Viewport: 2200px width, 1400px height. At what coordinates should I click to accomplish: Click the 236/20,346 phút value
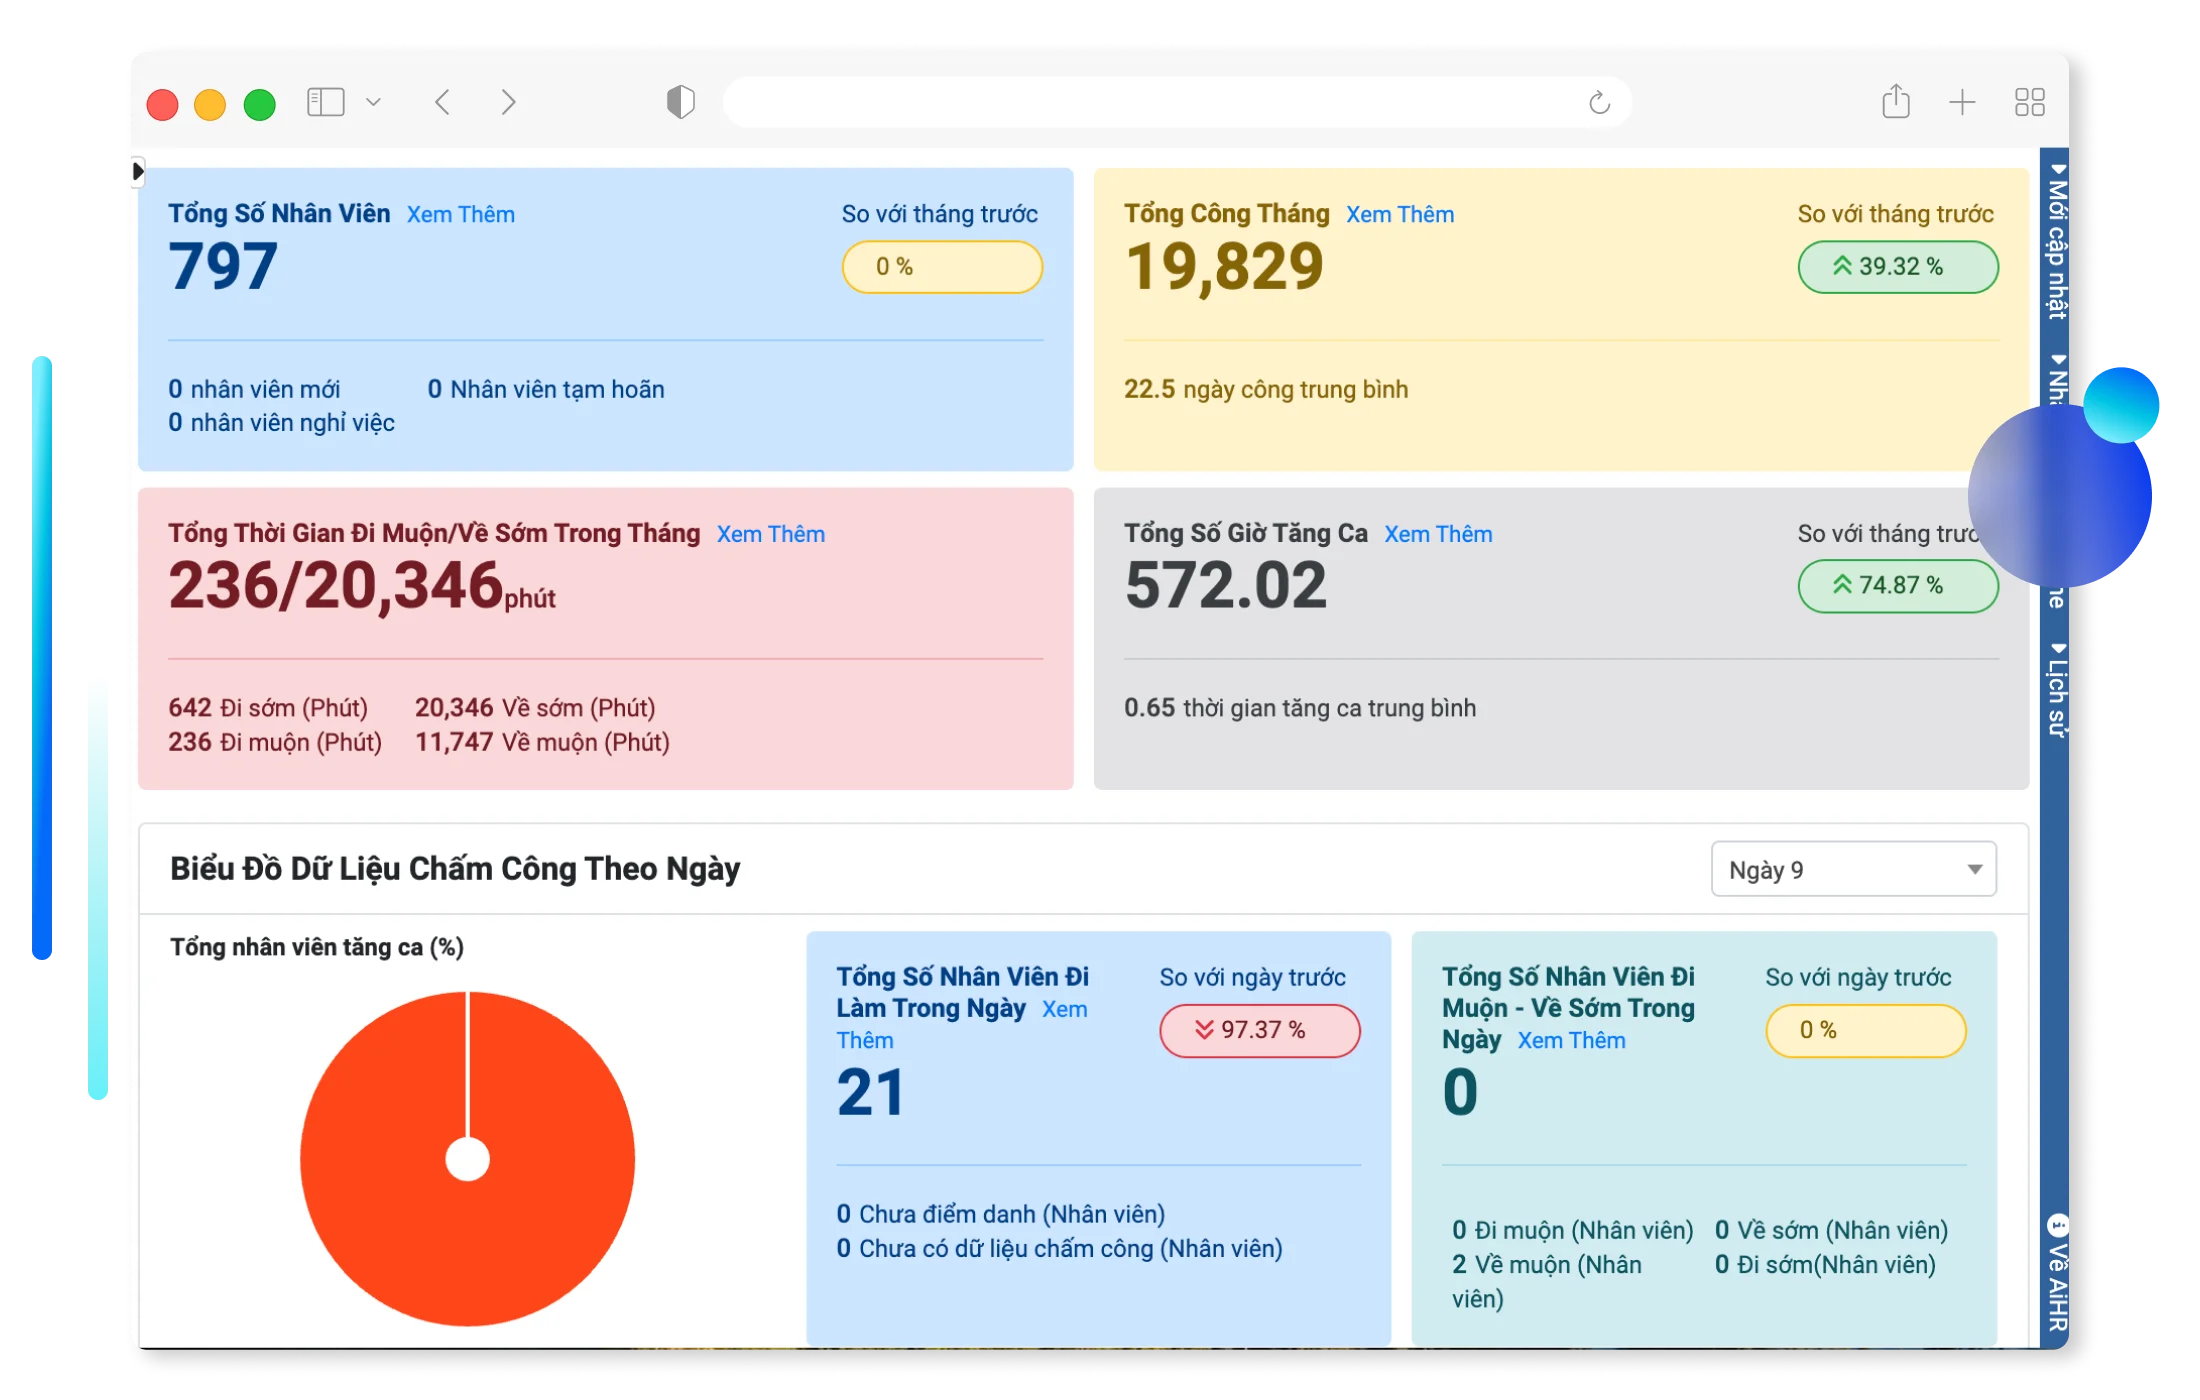coord(361,586)
